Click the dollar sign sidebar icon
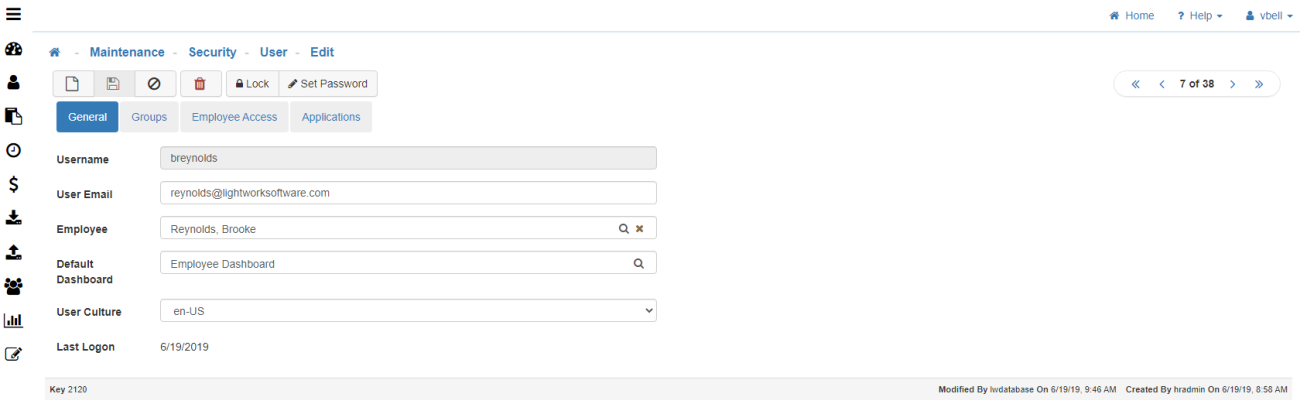This screenshot has width=1300, height=404. click(14, 184)
